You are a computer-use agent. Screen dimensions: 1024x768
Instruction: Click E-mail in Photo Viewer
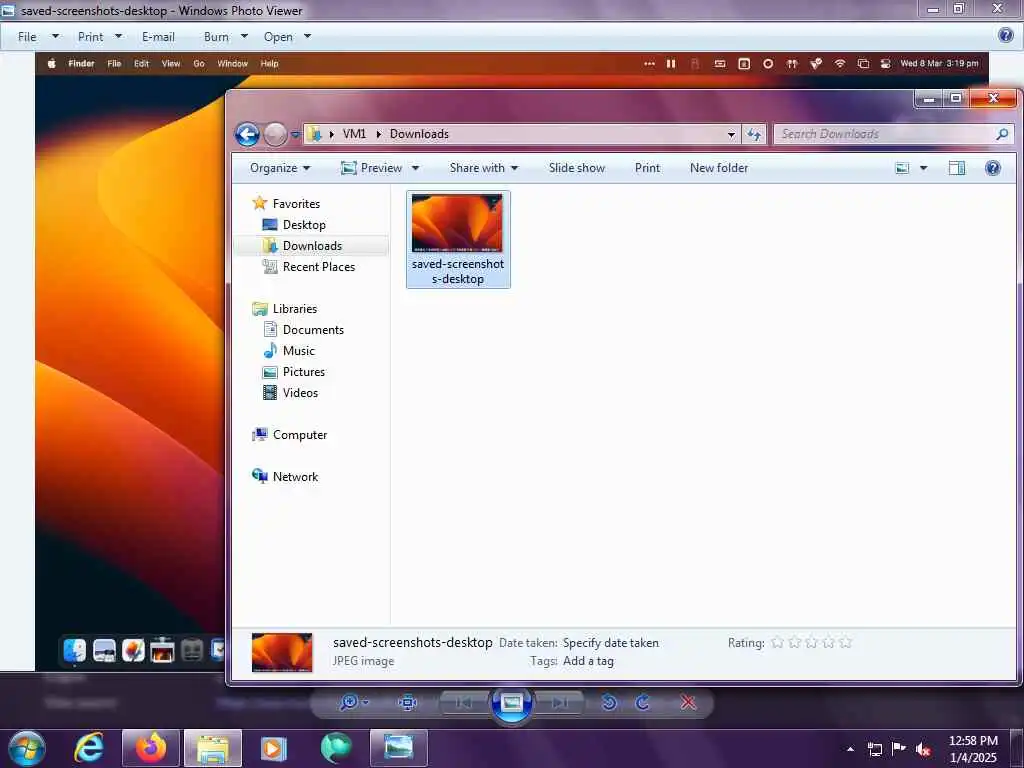tap(158, 37)
